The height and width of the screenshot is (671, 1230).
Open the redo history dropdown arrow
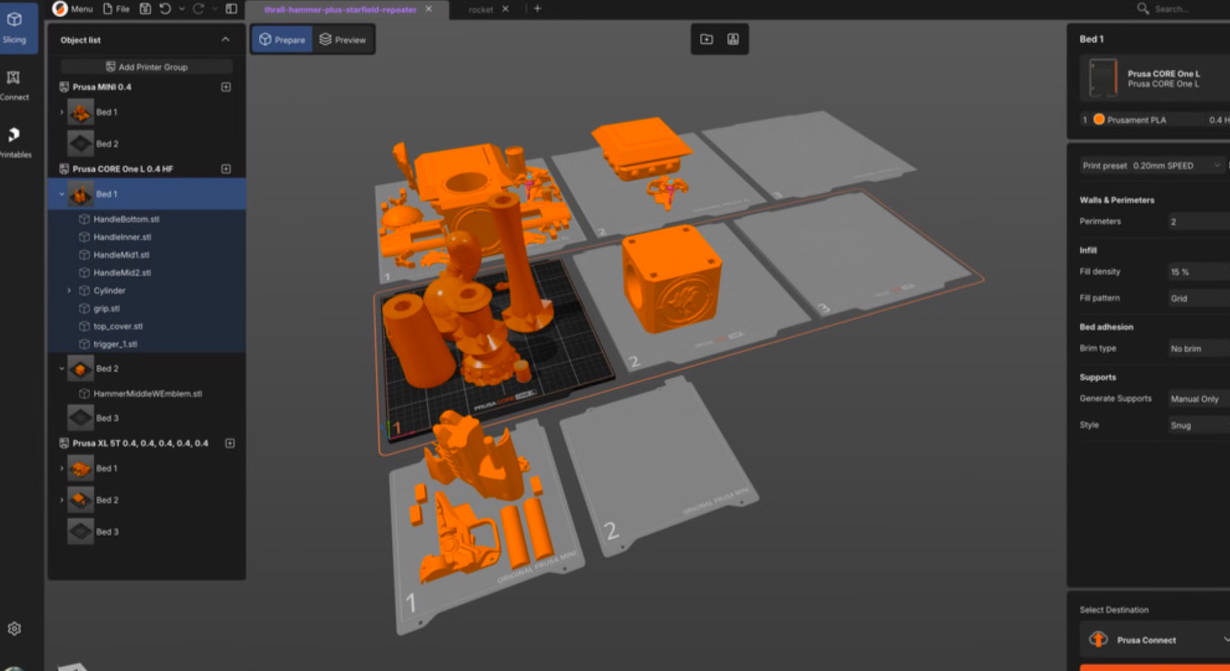point(214,9)
